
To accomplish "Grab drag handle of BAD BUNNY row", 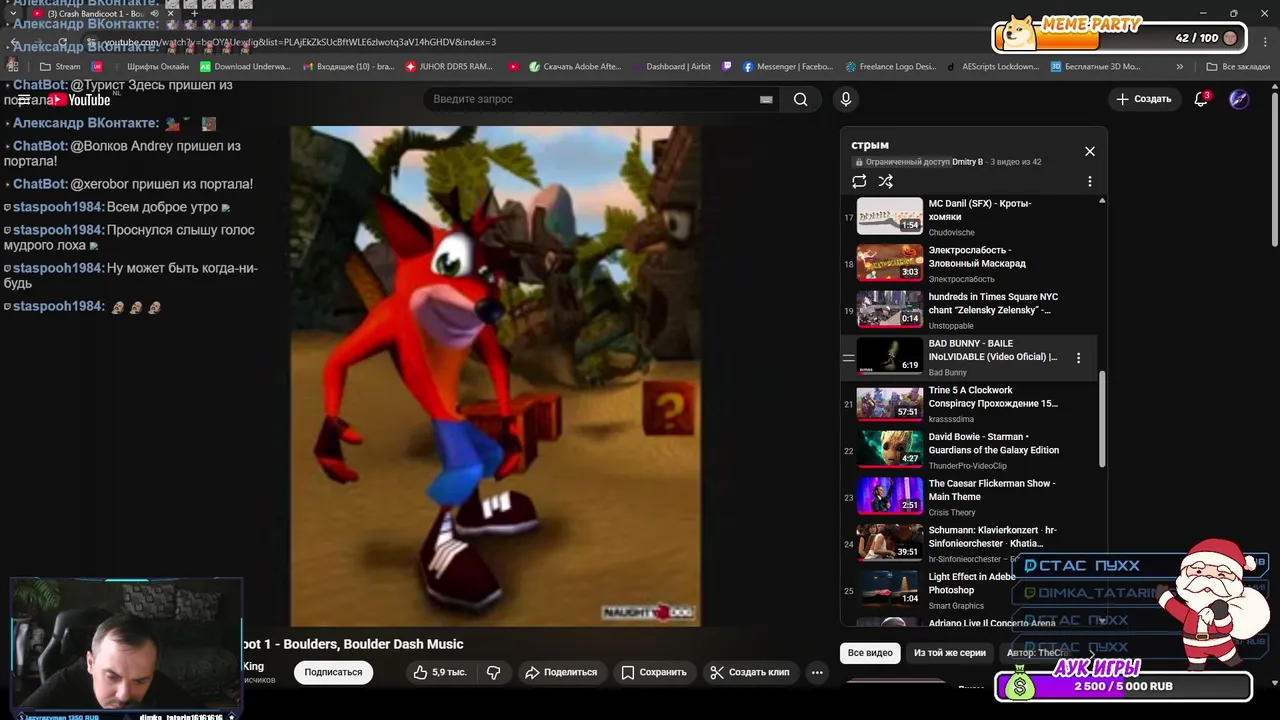I will click(x=848, y=358).
